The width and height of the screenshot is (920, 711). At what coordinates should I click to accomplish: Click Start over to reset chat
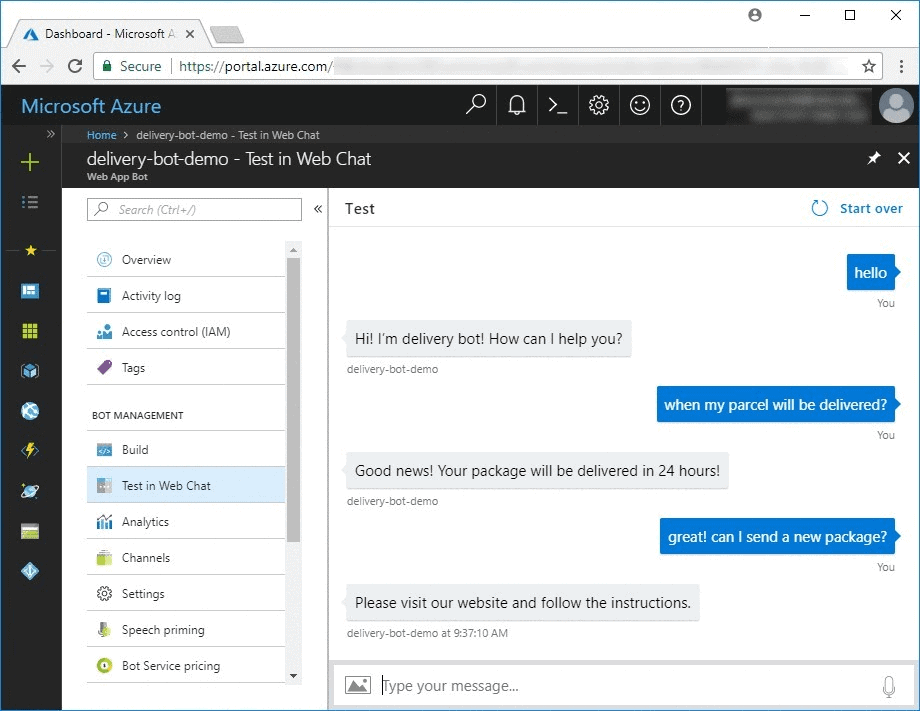pyautogui.click(x=871, y=208)
